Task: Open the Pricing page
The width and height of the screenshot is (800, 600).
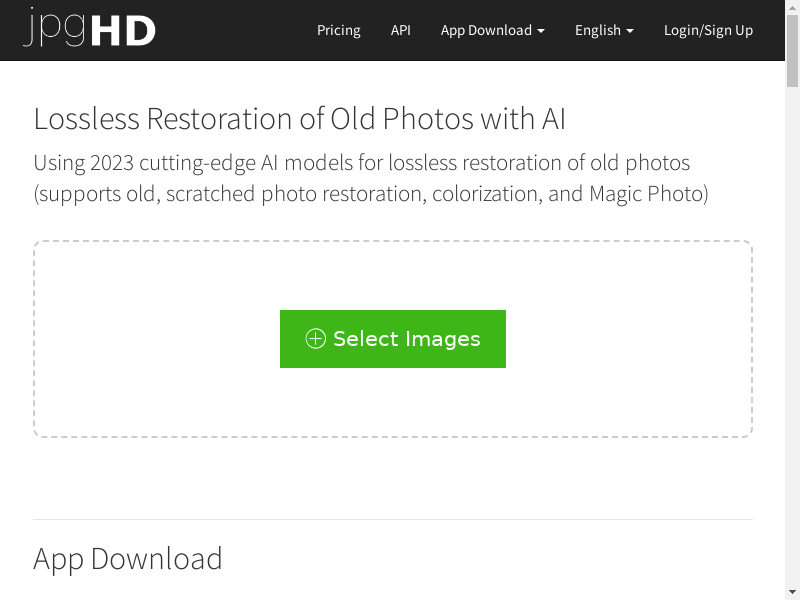Action: (339, 30)
